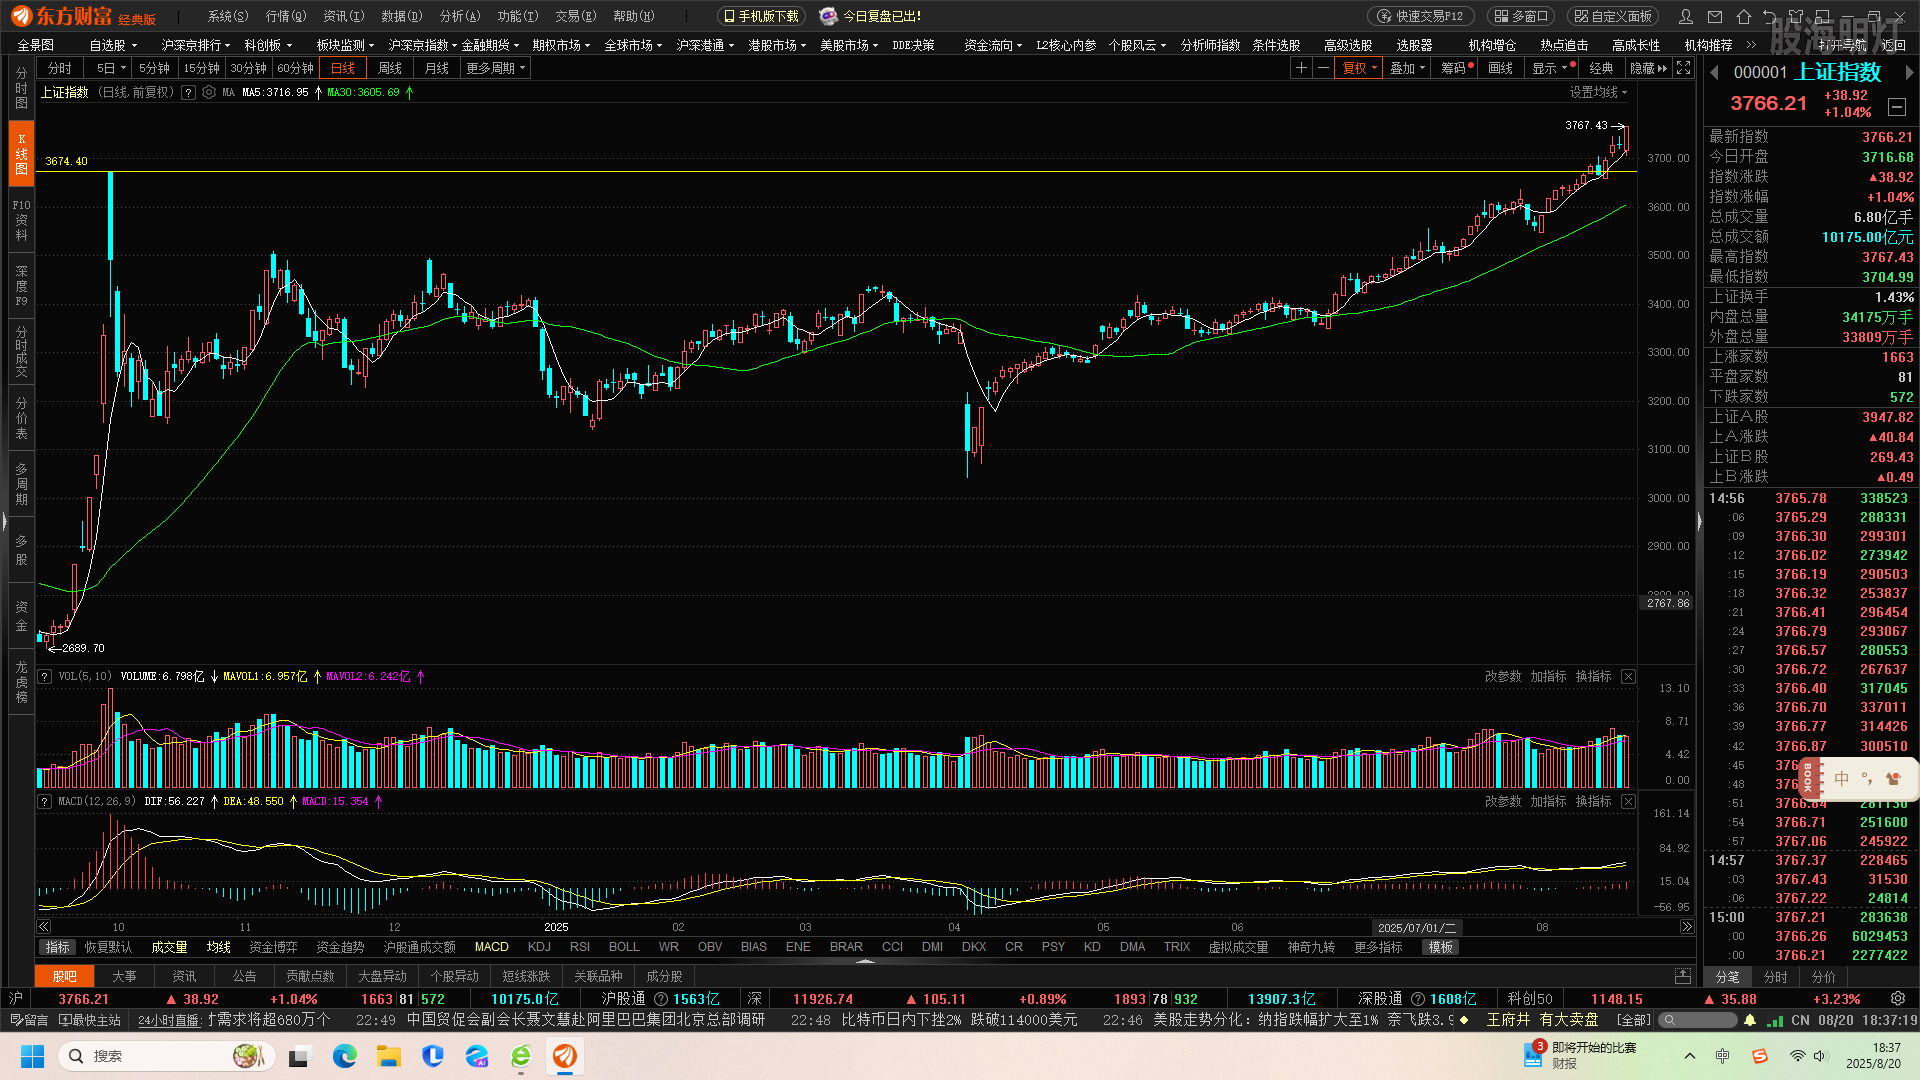Go to the home page icon

(1743, 16)
